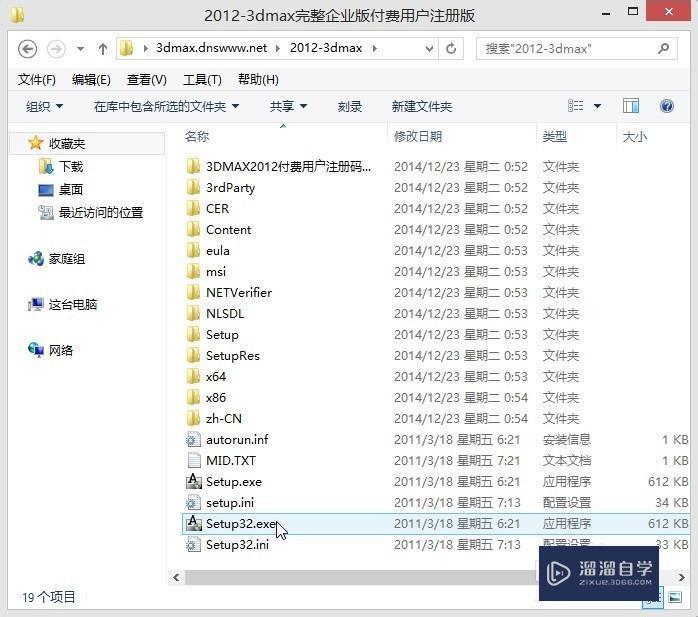Select the 3DMAX2012付费用户注册码 folder icon

[193, 166]
